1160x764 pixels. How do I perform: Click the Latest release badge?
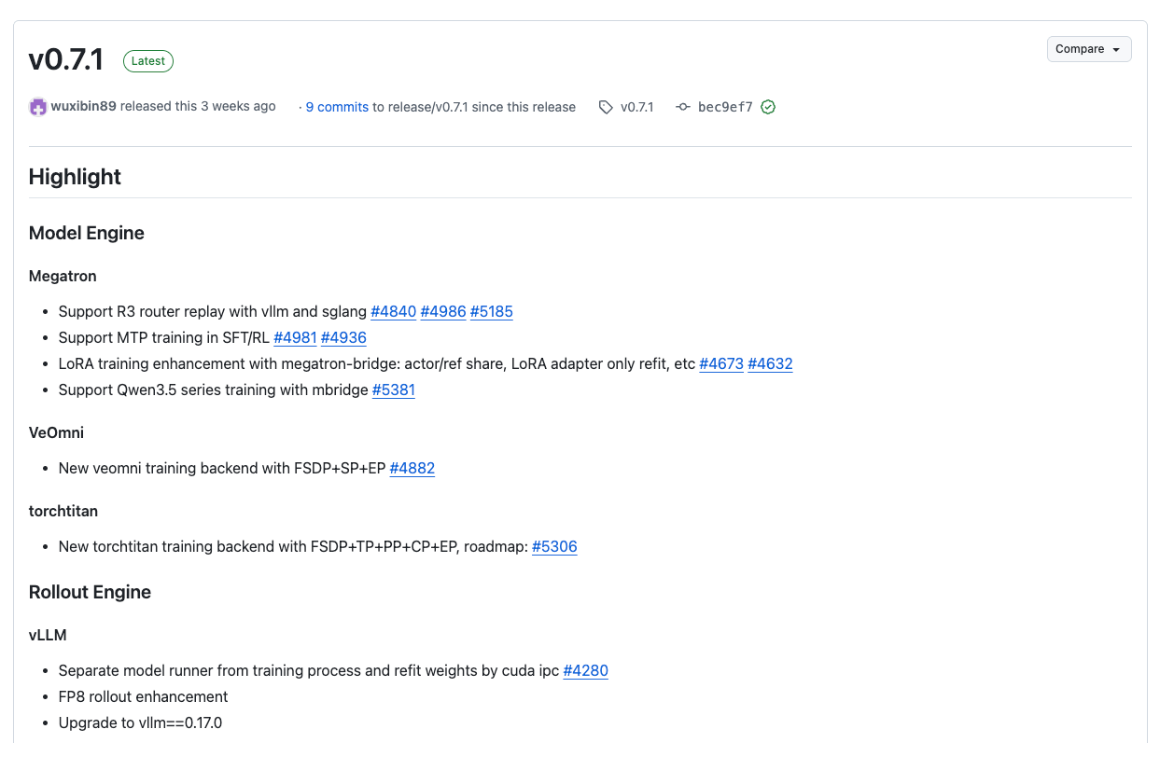148,61
